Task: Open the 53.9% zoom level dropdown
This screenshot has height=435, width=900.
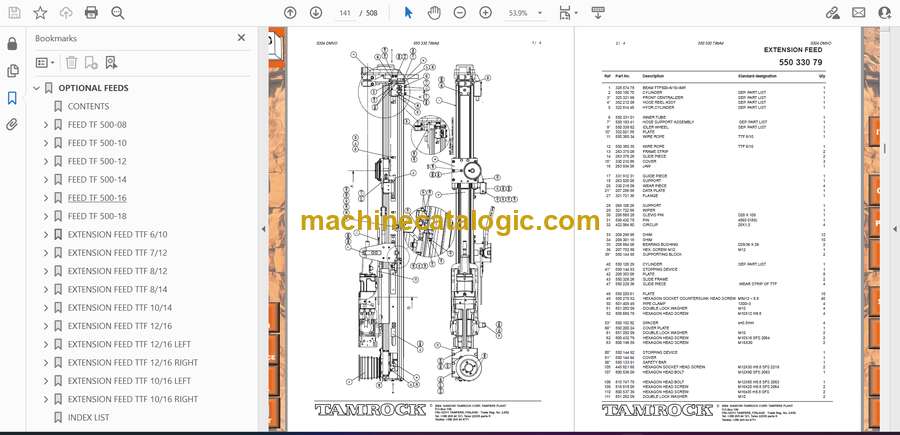Action: click(x=525, y=13)
